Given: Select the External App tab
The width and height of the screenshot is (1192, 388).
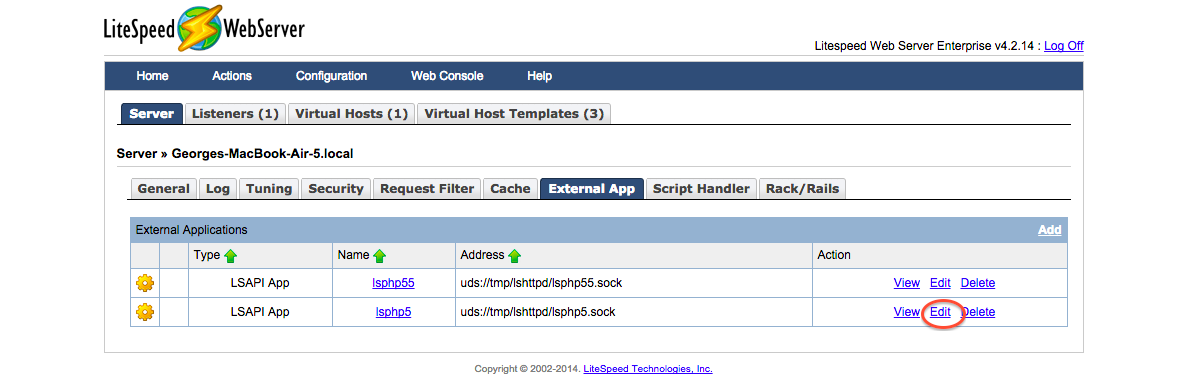Looking at the screenshot, I should pyautogui.click(x=591, y=189).
